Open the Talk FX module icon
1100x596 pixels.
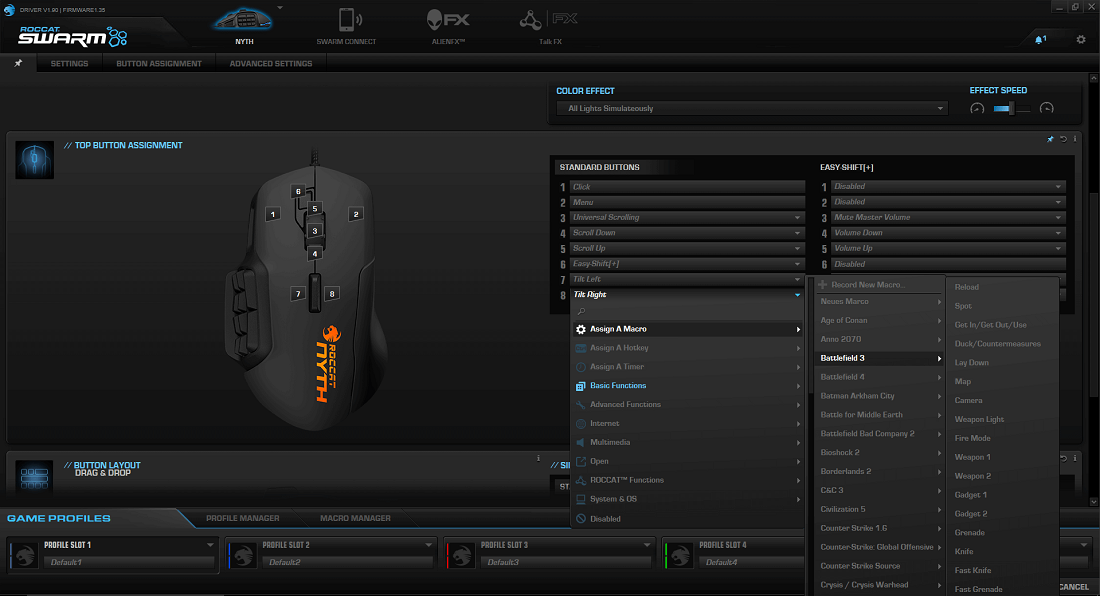549,20
